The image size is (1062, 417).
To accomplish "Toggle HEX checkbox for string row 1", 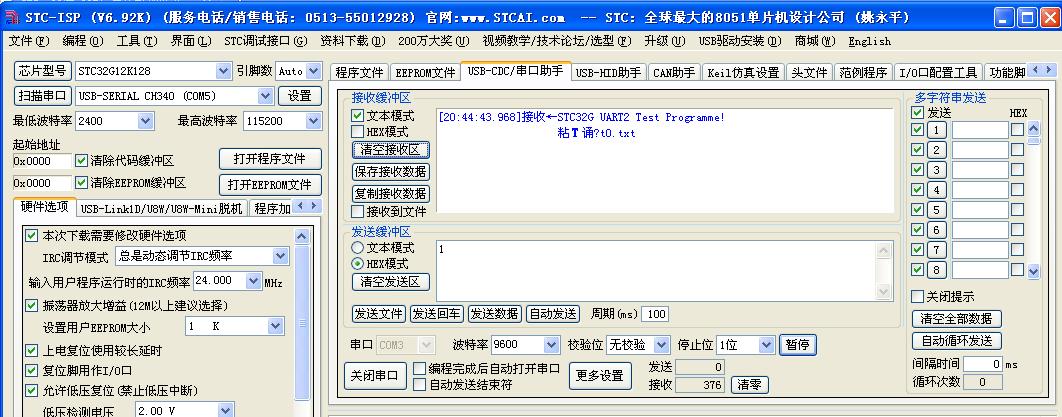I will tap(1017, 130).
